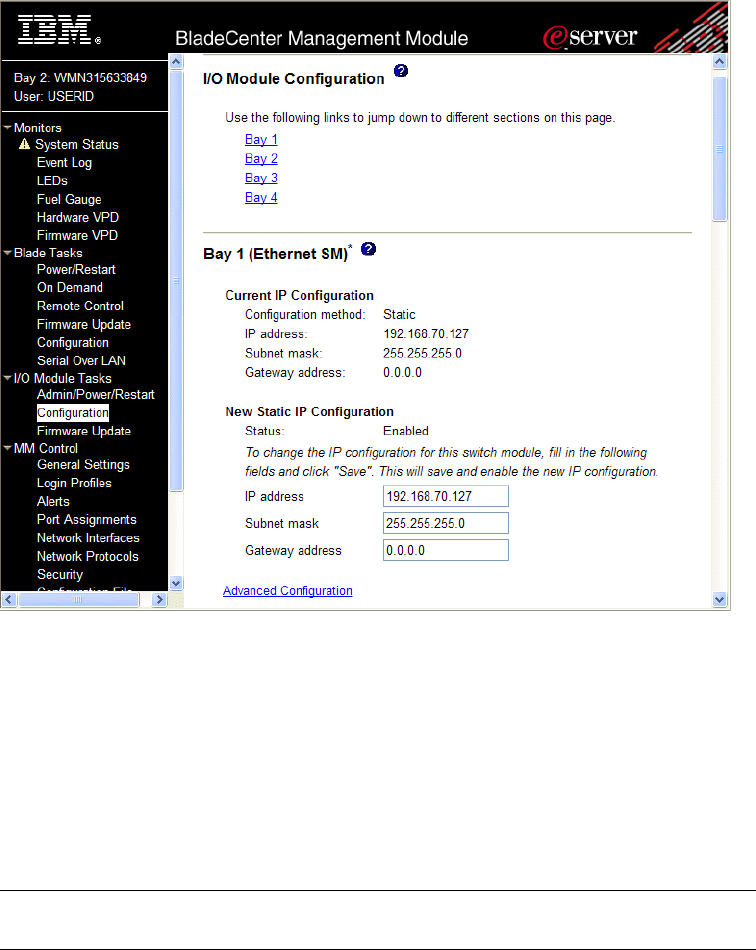
Task: Click the Status value Enabled
Action: click(406, 431)
